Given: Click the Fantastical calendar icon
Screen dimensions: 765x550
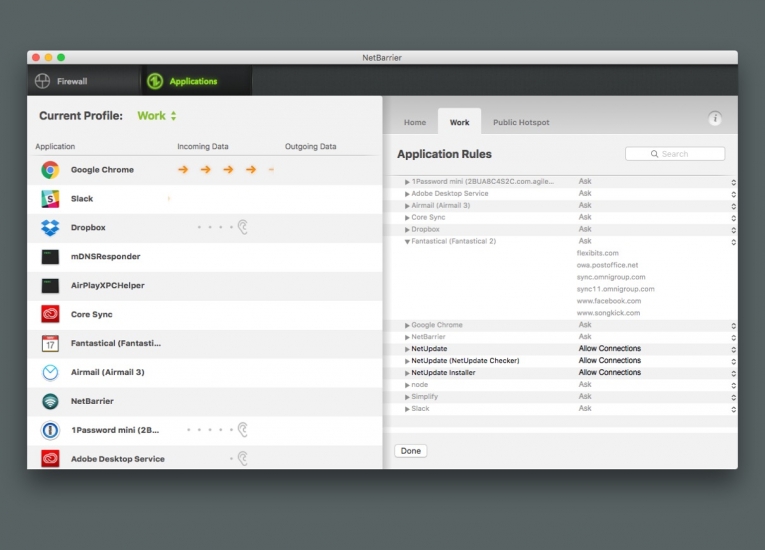Looking at the screenshot, I should [50, 343].
